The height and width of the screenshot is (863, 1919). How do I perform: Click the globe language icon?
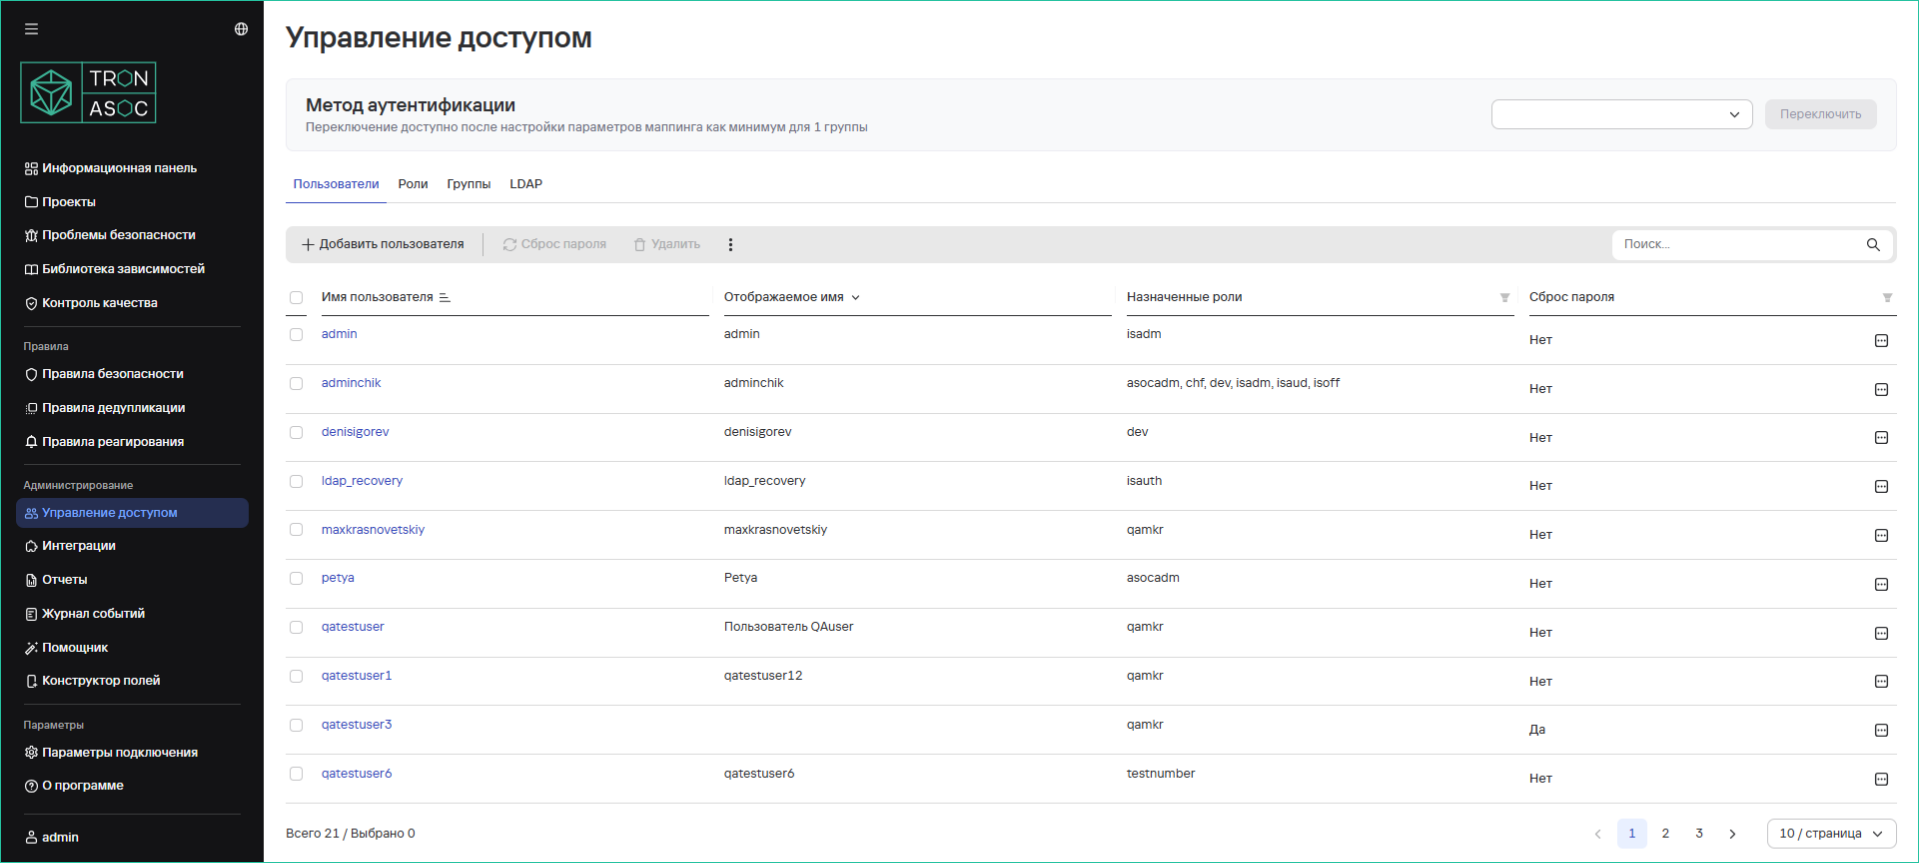coord(241,29)
